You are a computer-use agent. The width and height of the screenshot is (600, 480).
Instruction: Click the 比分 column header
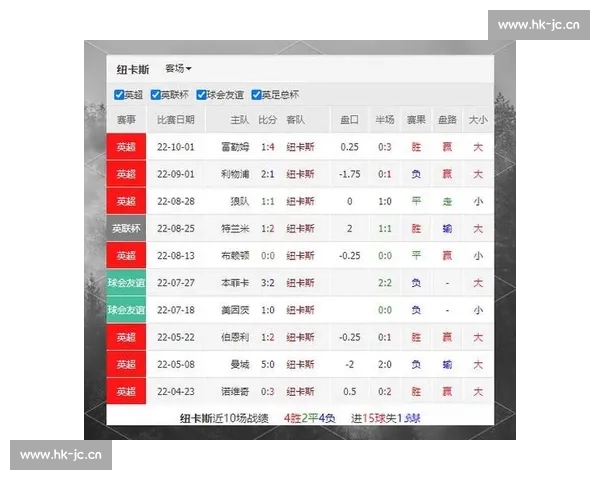[267, 120]
